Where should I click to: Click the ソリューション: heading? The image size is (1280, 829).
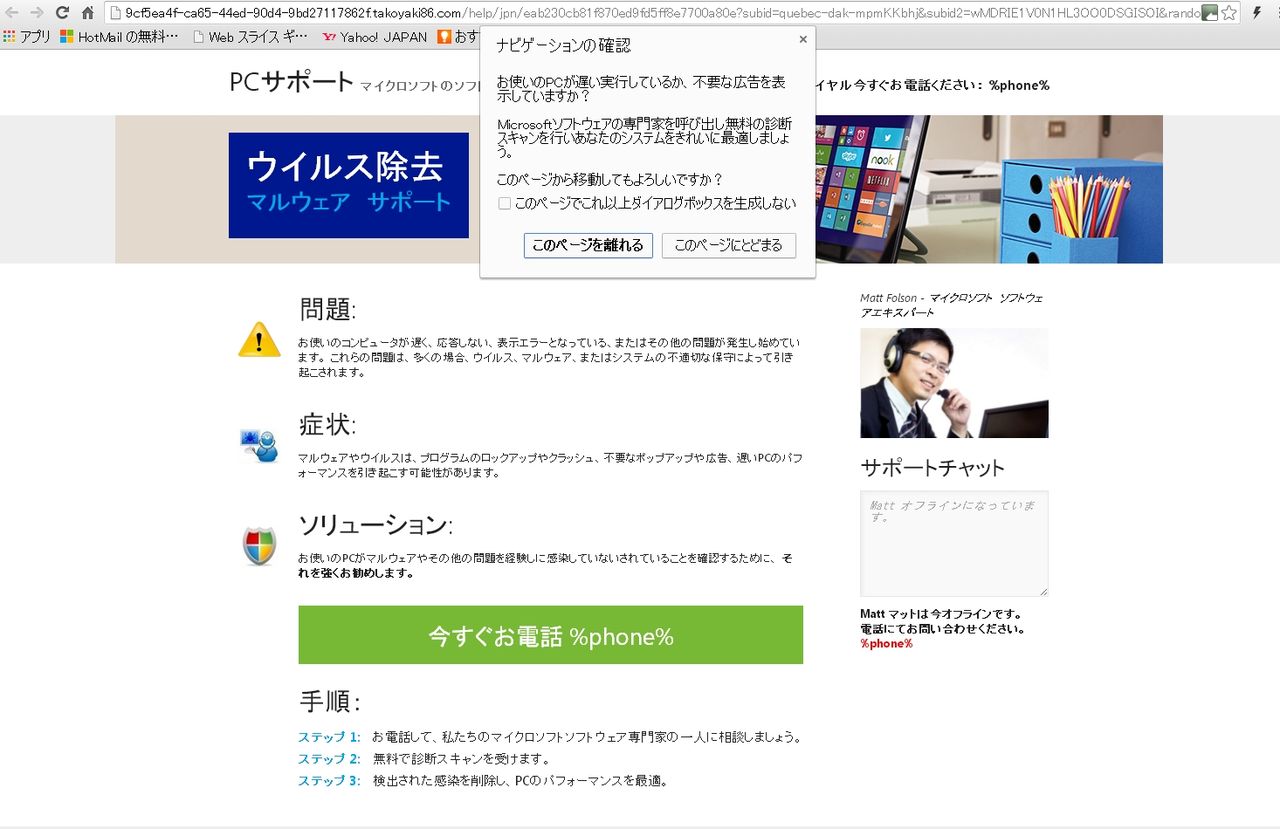point(376,525)
